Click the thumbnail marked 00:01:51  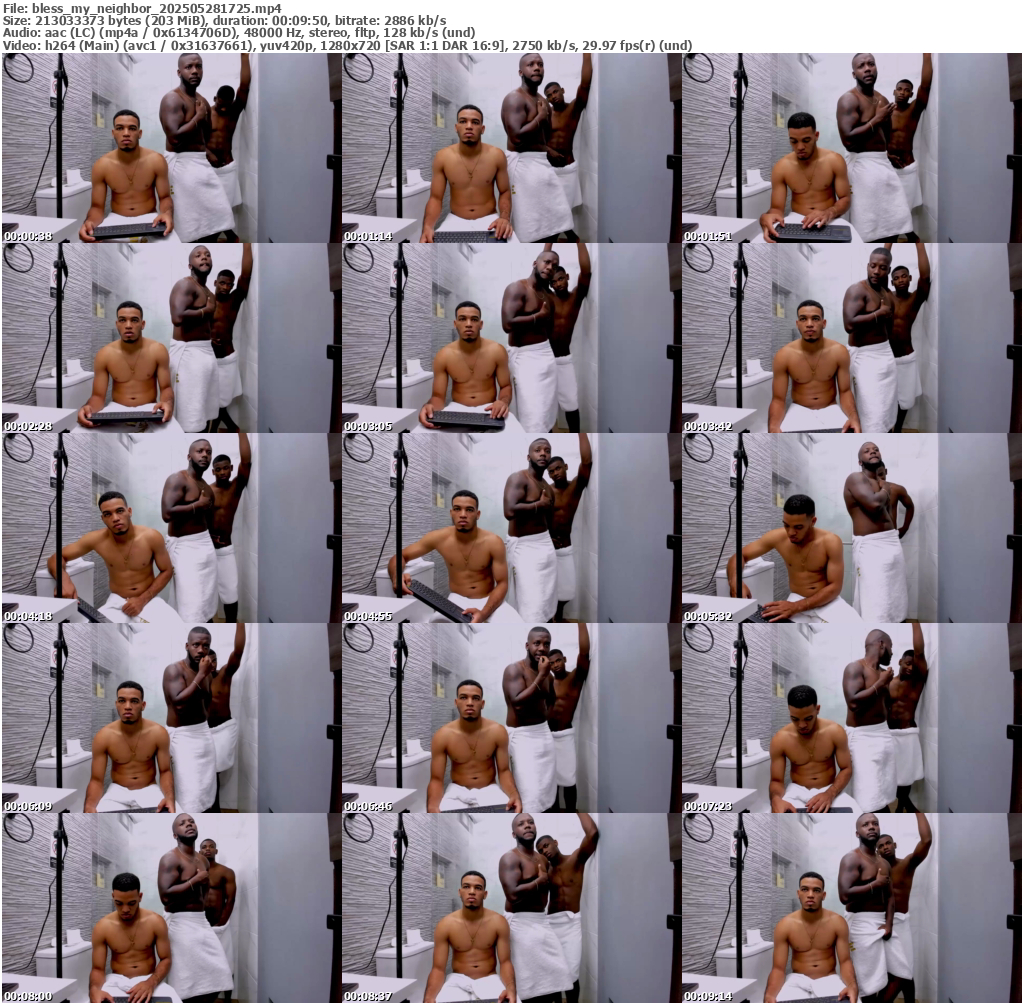pyautogui.click(x=852, y=148)
